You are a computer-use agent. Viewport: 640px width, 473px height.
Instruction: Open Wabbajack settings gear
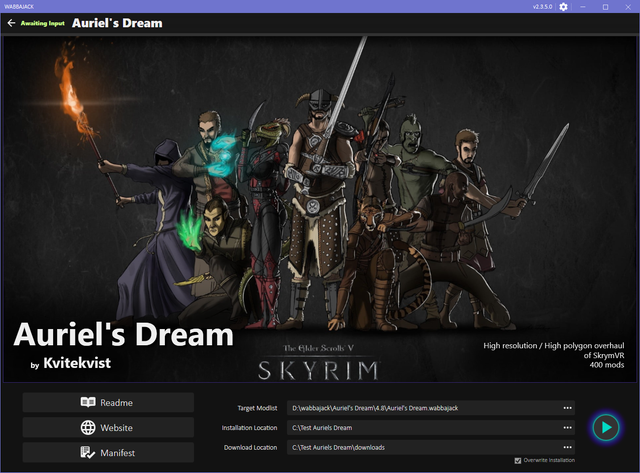[563, 7]
